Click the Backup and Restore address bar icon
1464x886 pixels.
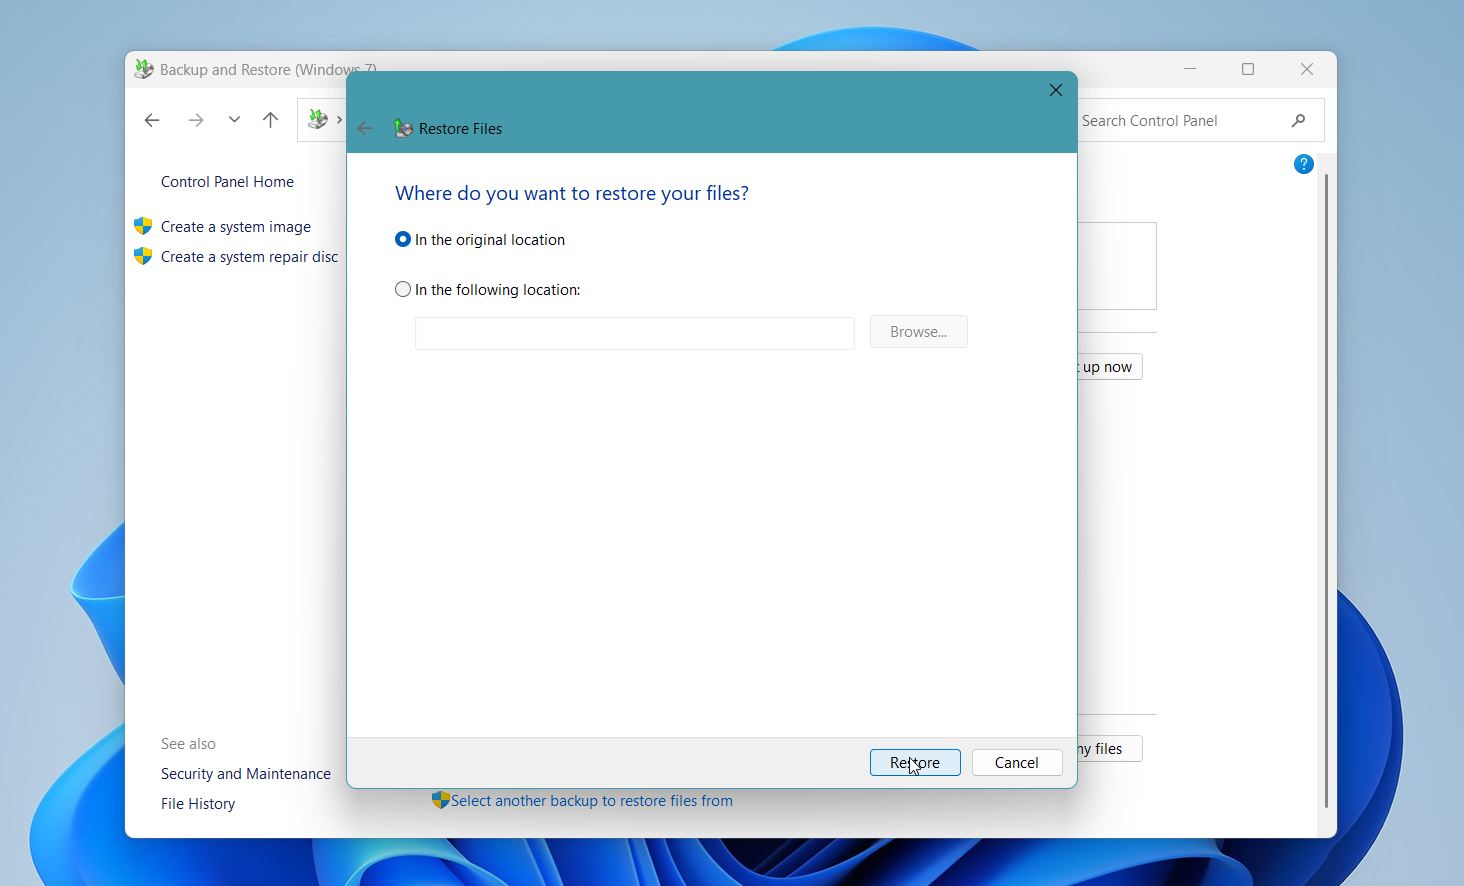318,119
